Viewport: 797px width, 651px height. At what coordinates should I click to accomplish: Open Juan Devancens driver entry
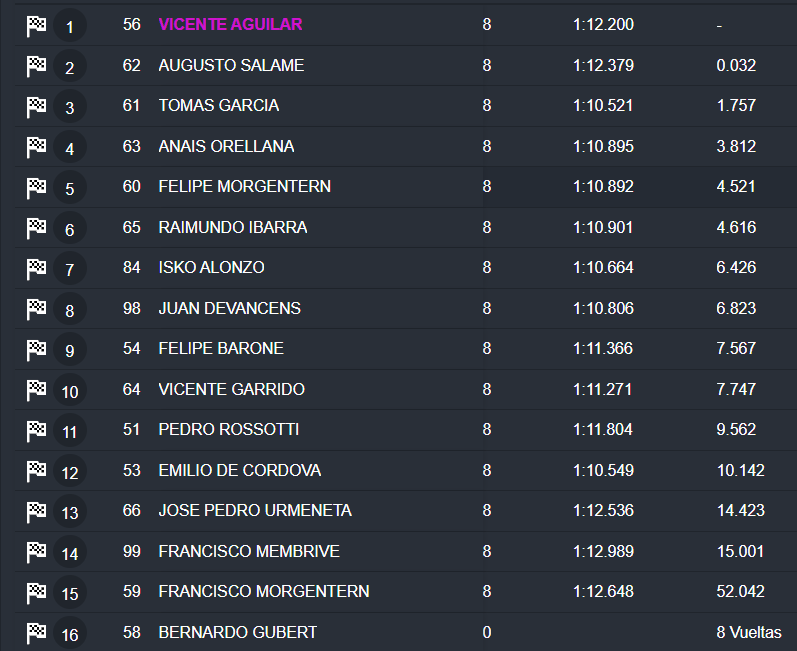tap(229, 308)
